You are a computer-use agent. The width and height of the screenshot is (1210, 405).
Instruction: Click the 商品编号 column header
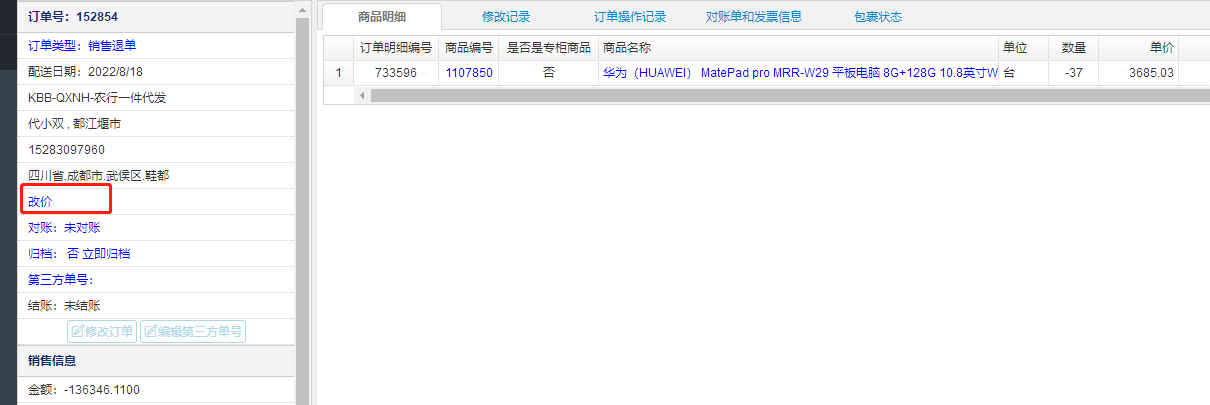pyautogui.click(x=469, y=47)
